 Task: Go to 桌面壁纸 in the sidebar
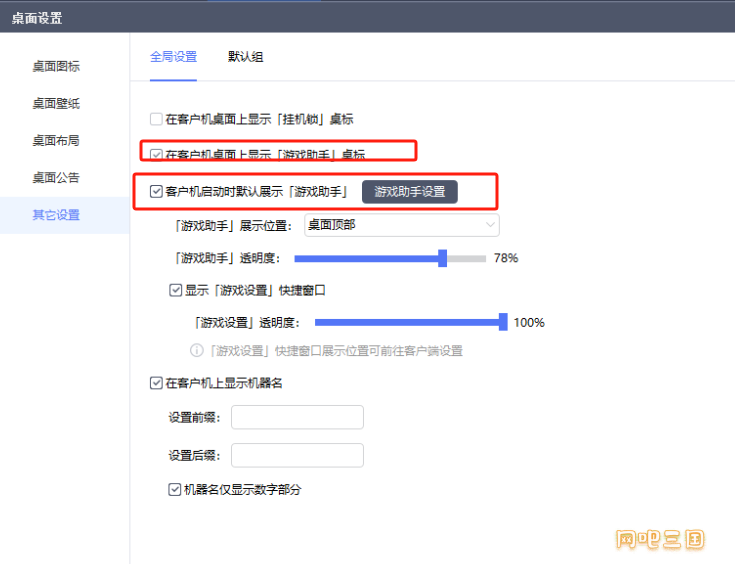coord(56,104)
